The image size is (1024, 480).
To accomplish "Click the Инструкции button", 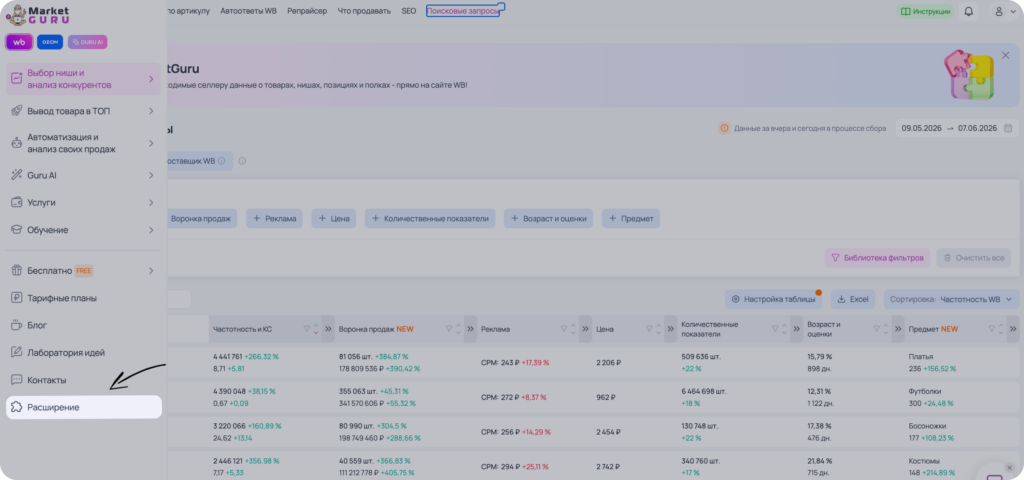I will tap(925, 11).
